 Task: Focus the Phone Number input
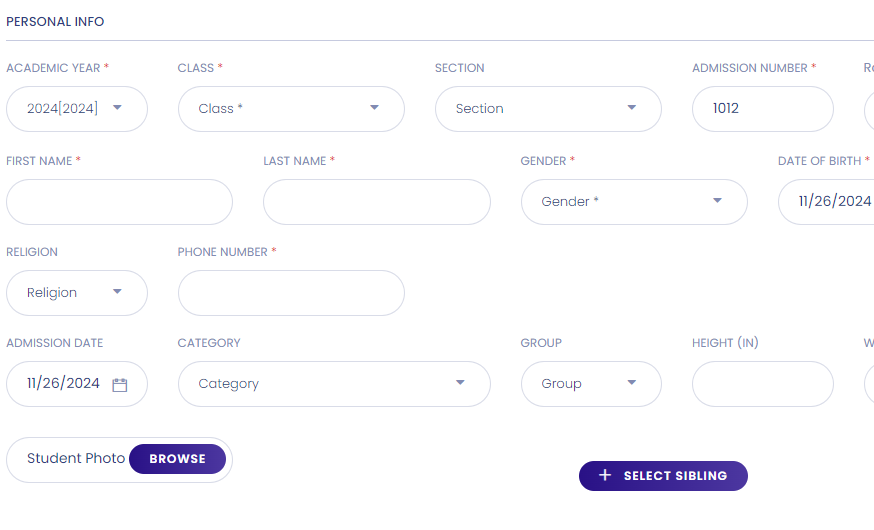coord(291,293)
